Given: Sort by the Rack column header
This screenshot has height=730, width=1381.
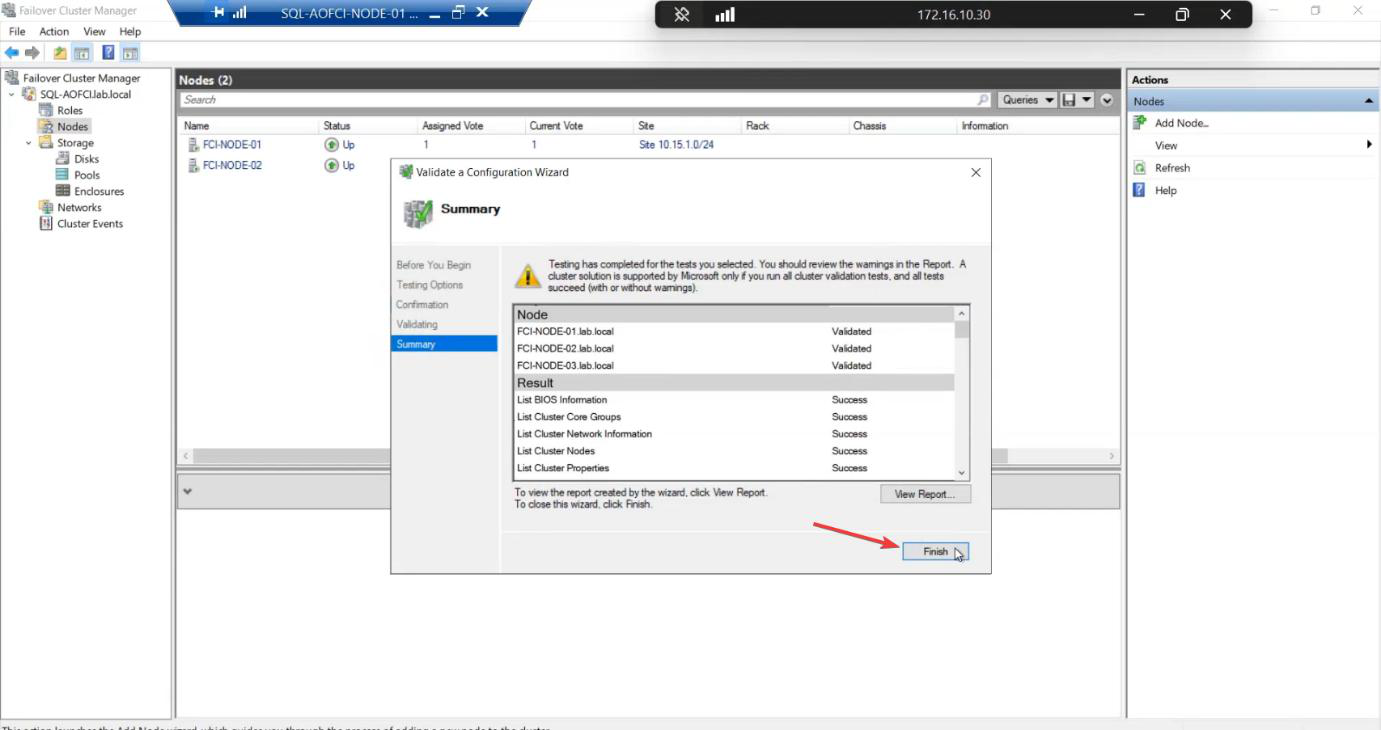Looking at the screenshot, I should (x=796, y=126).
